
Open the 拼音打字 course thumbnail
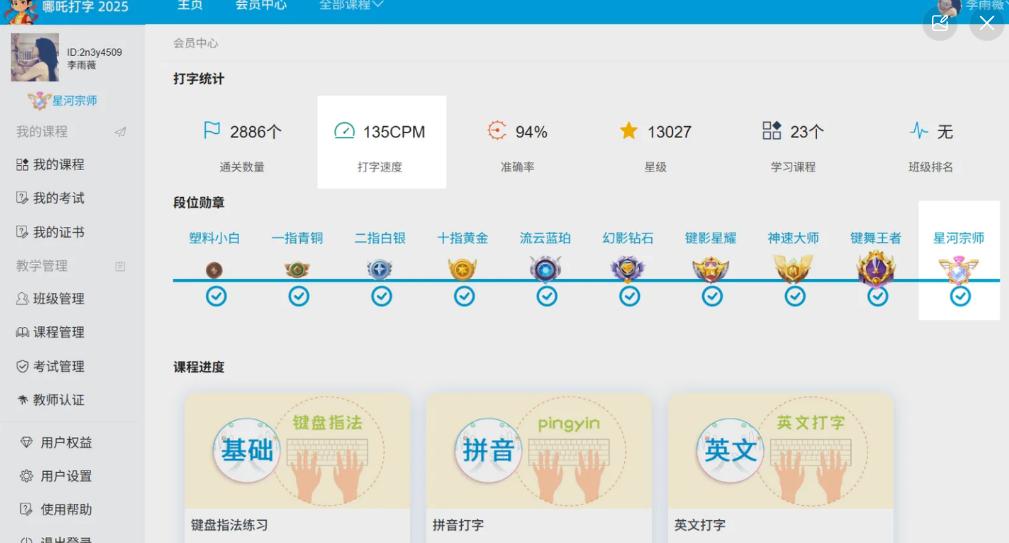pos(539,451)
